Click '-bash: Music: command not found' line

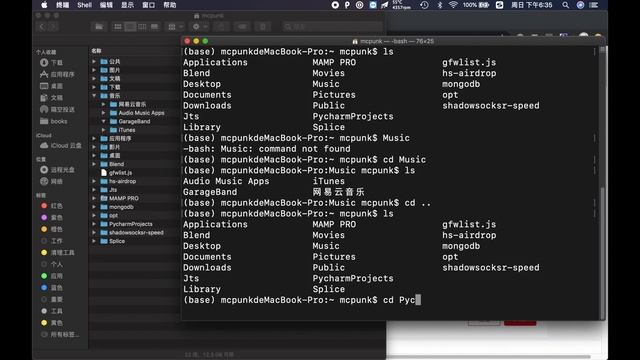coord(267,149)
